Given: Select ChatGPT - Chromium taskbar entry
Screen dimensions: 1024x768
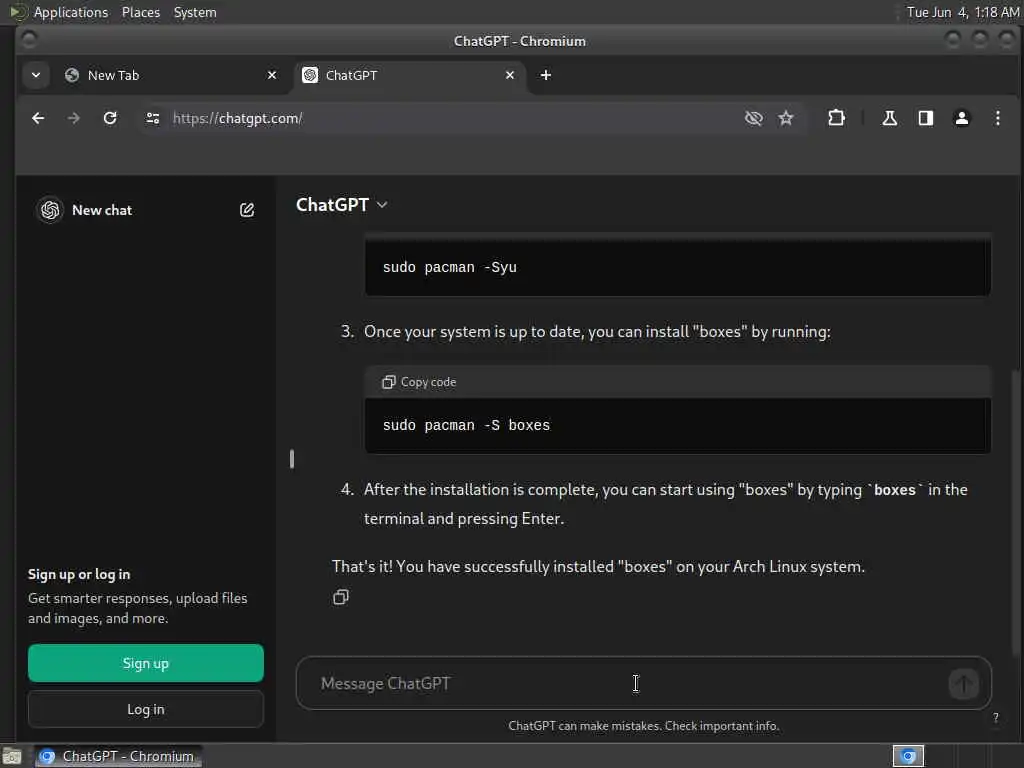Looking at the screenshot, I should (x=118, y=756).
